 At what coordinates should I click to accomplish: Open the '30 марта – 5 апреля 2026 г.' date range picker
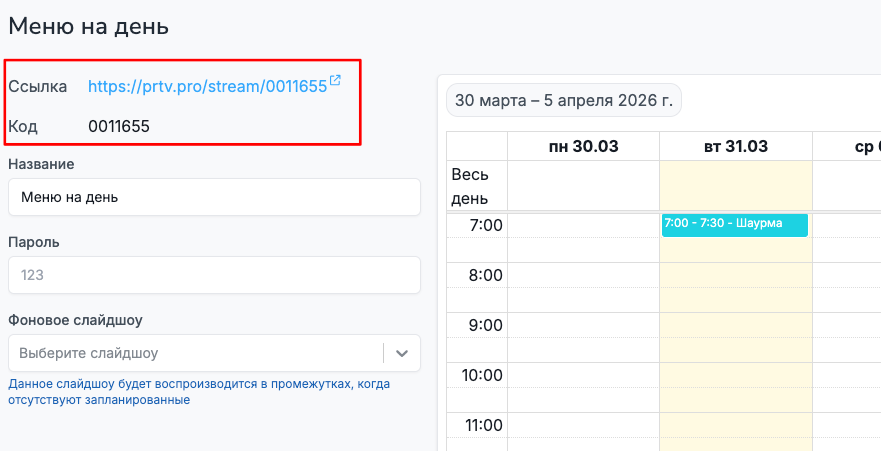[x=563, y=100]
